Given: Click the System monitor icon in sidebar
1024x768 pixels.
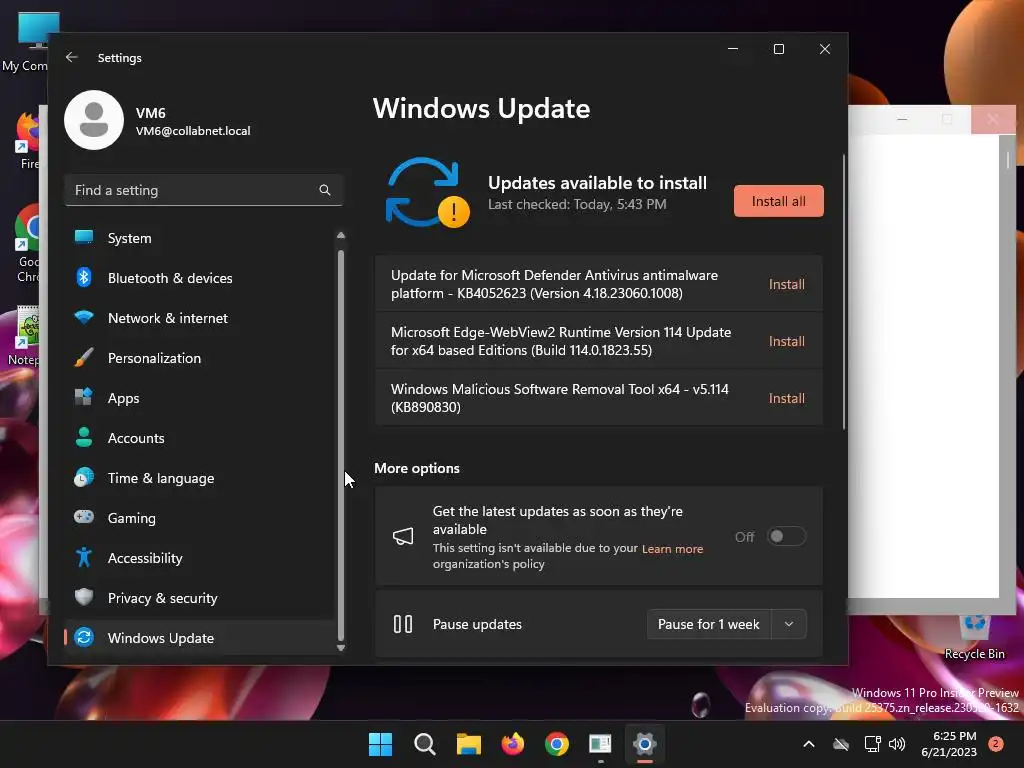Looking at the screenshot, I should [x=84, y=238].
